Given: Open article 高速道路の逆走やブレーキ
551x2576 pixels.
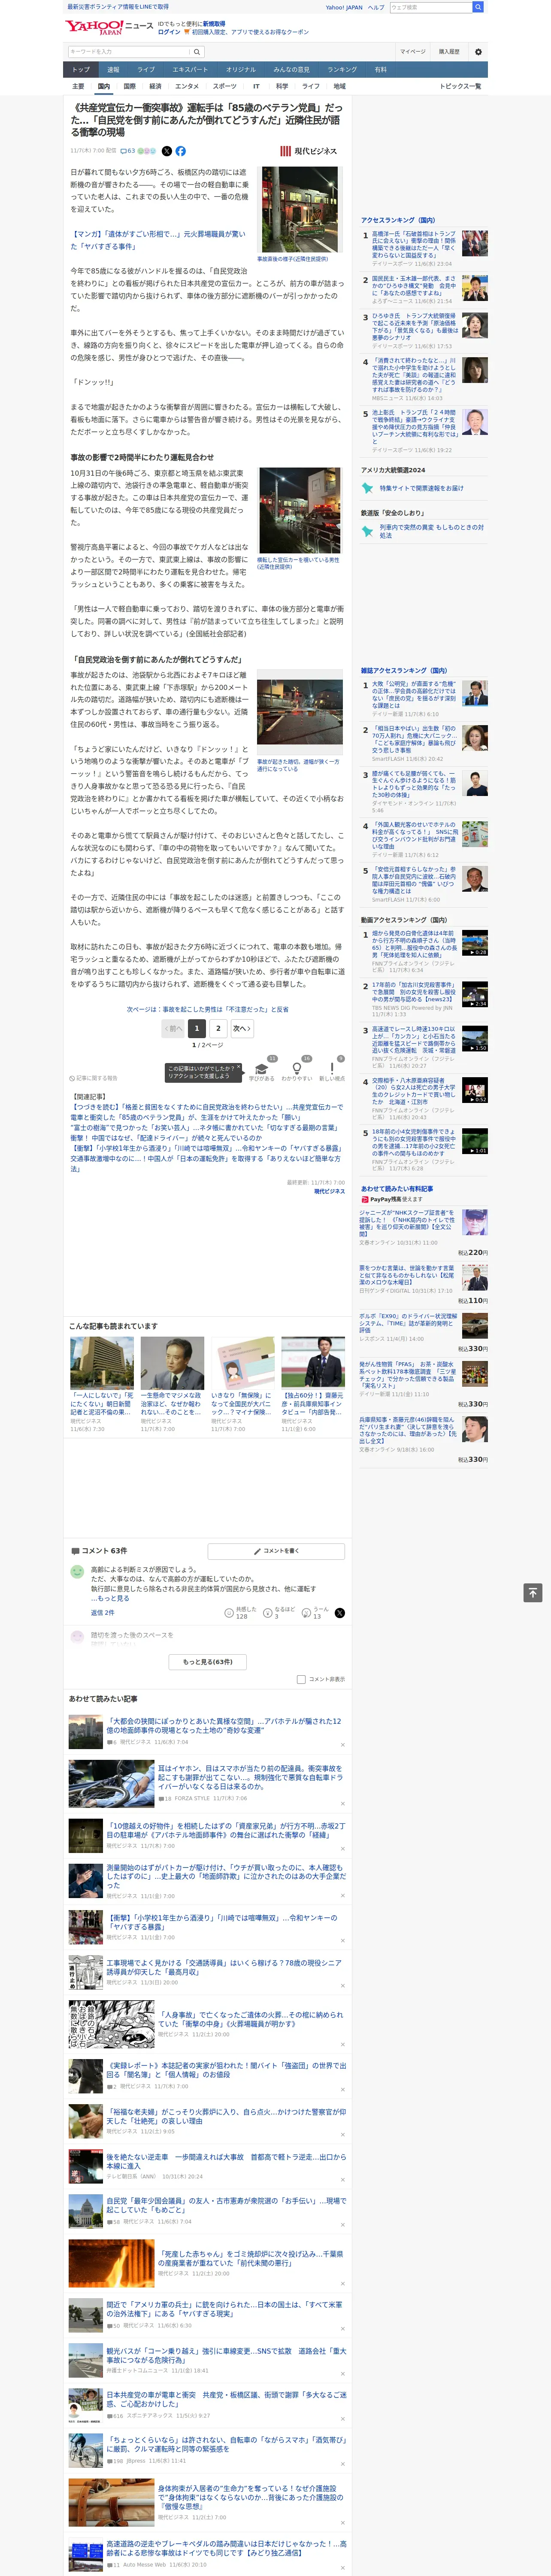Looking at the screenshot, I should [x=227, y=2548].
